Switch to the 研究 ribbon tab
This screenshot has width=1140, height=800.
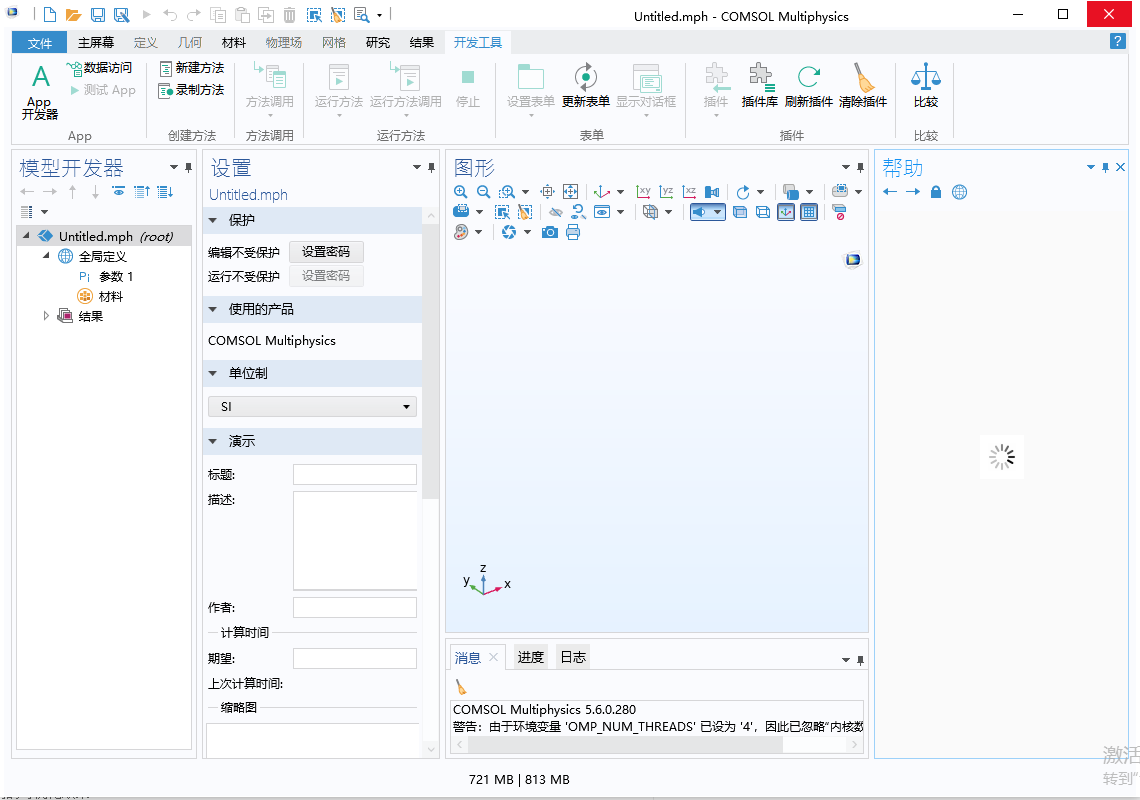377,43
